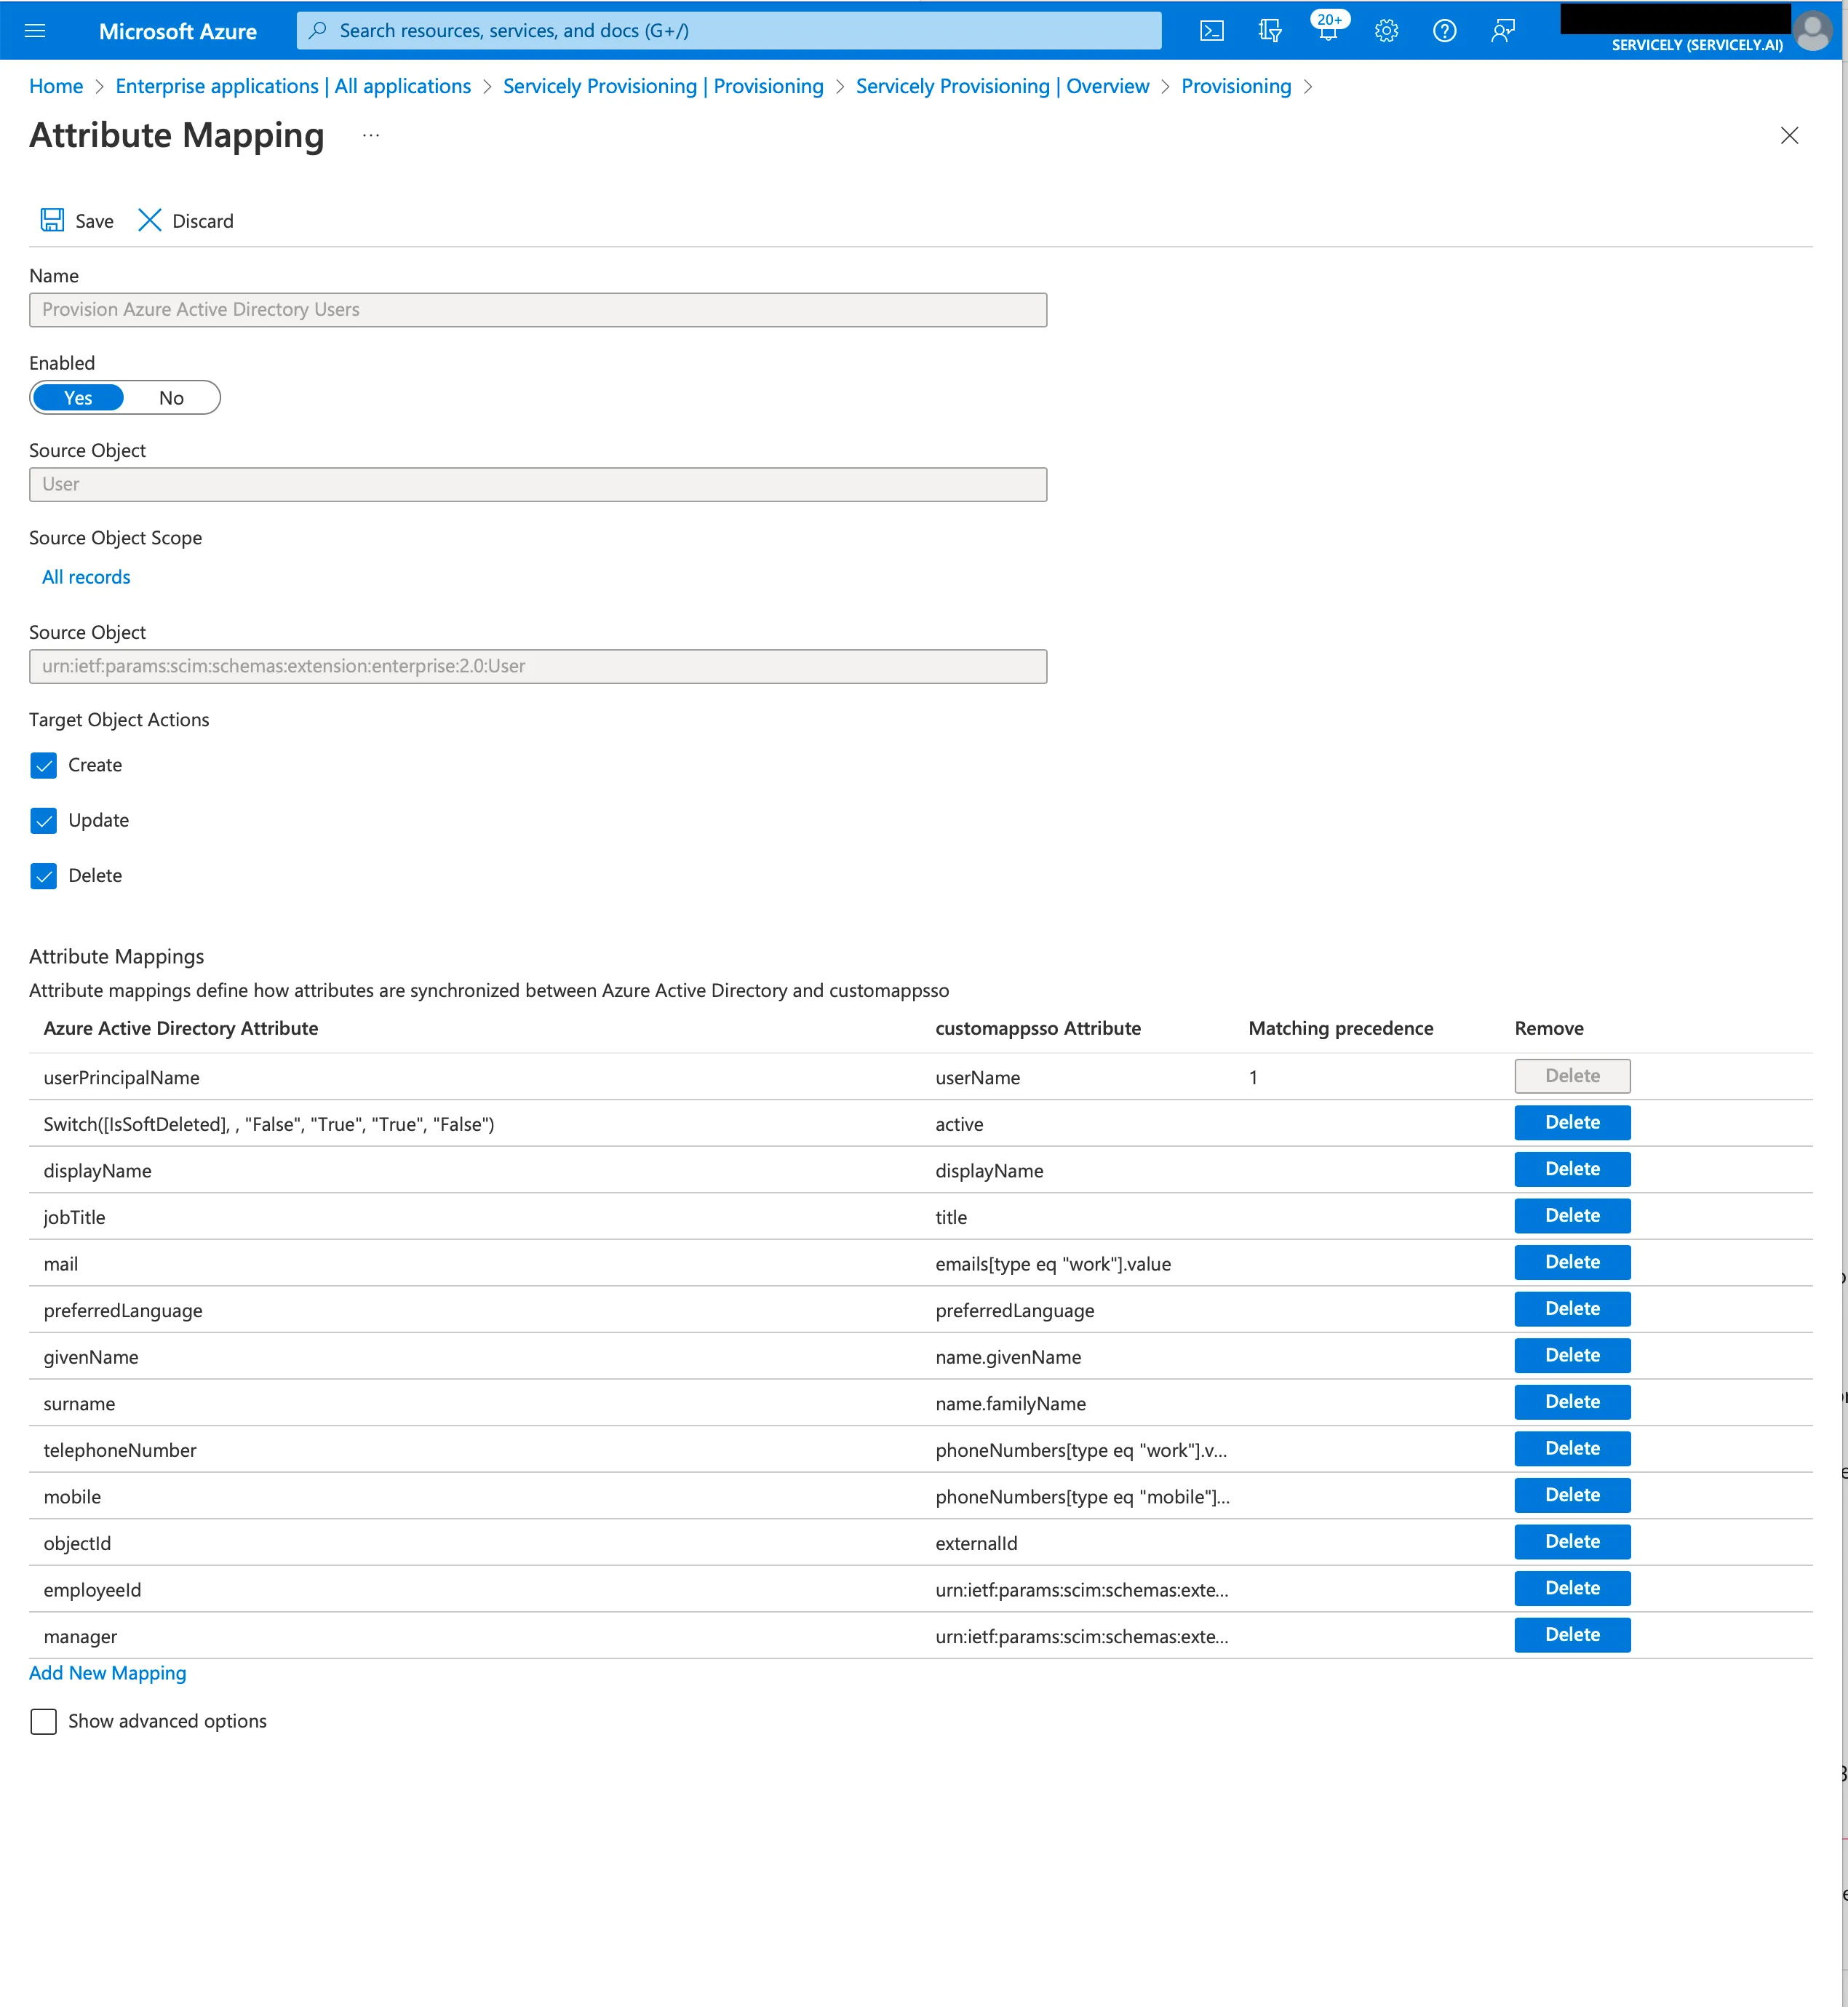Go to the Provisioning breadcrumb

1236,87
